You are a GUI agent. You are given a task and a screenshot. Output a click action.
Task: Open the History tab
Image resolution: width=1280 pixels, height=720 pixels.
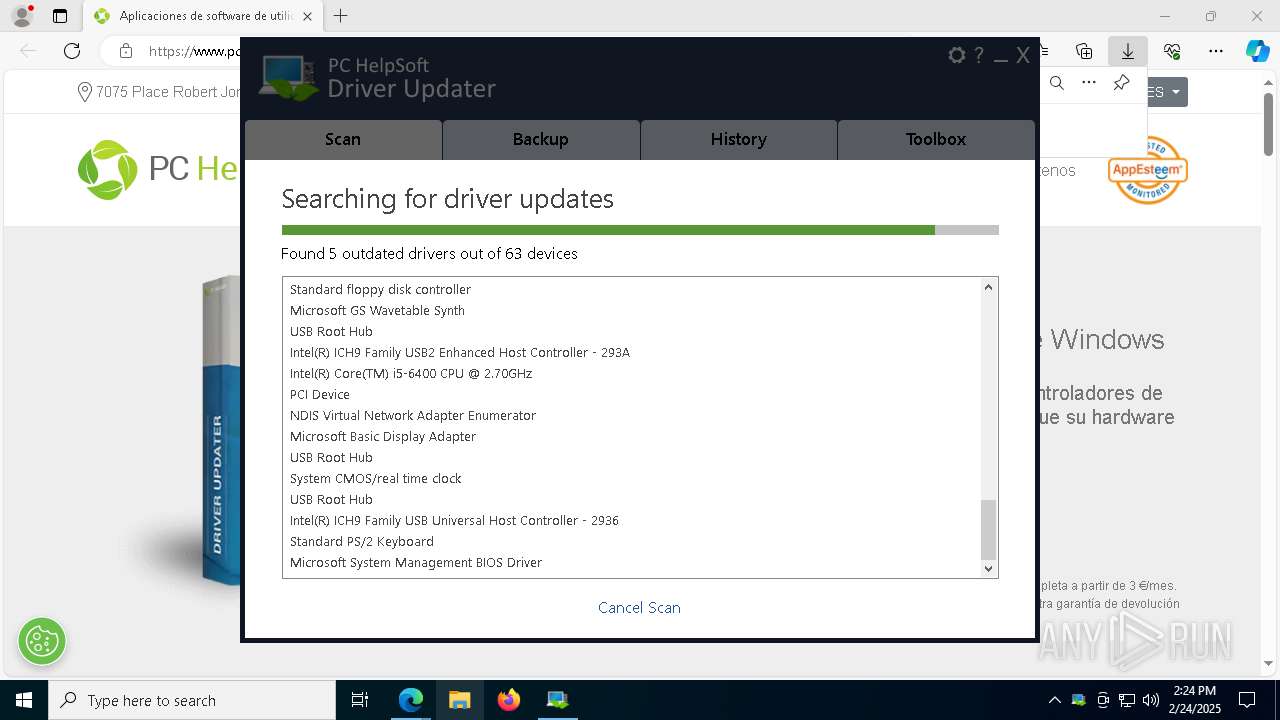pos(738,139)
